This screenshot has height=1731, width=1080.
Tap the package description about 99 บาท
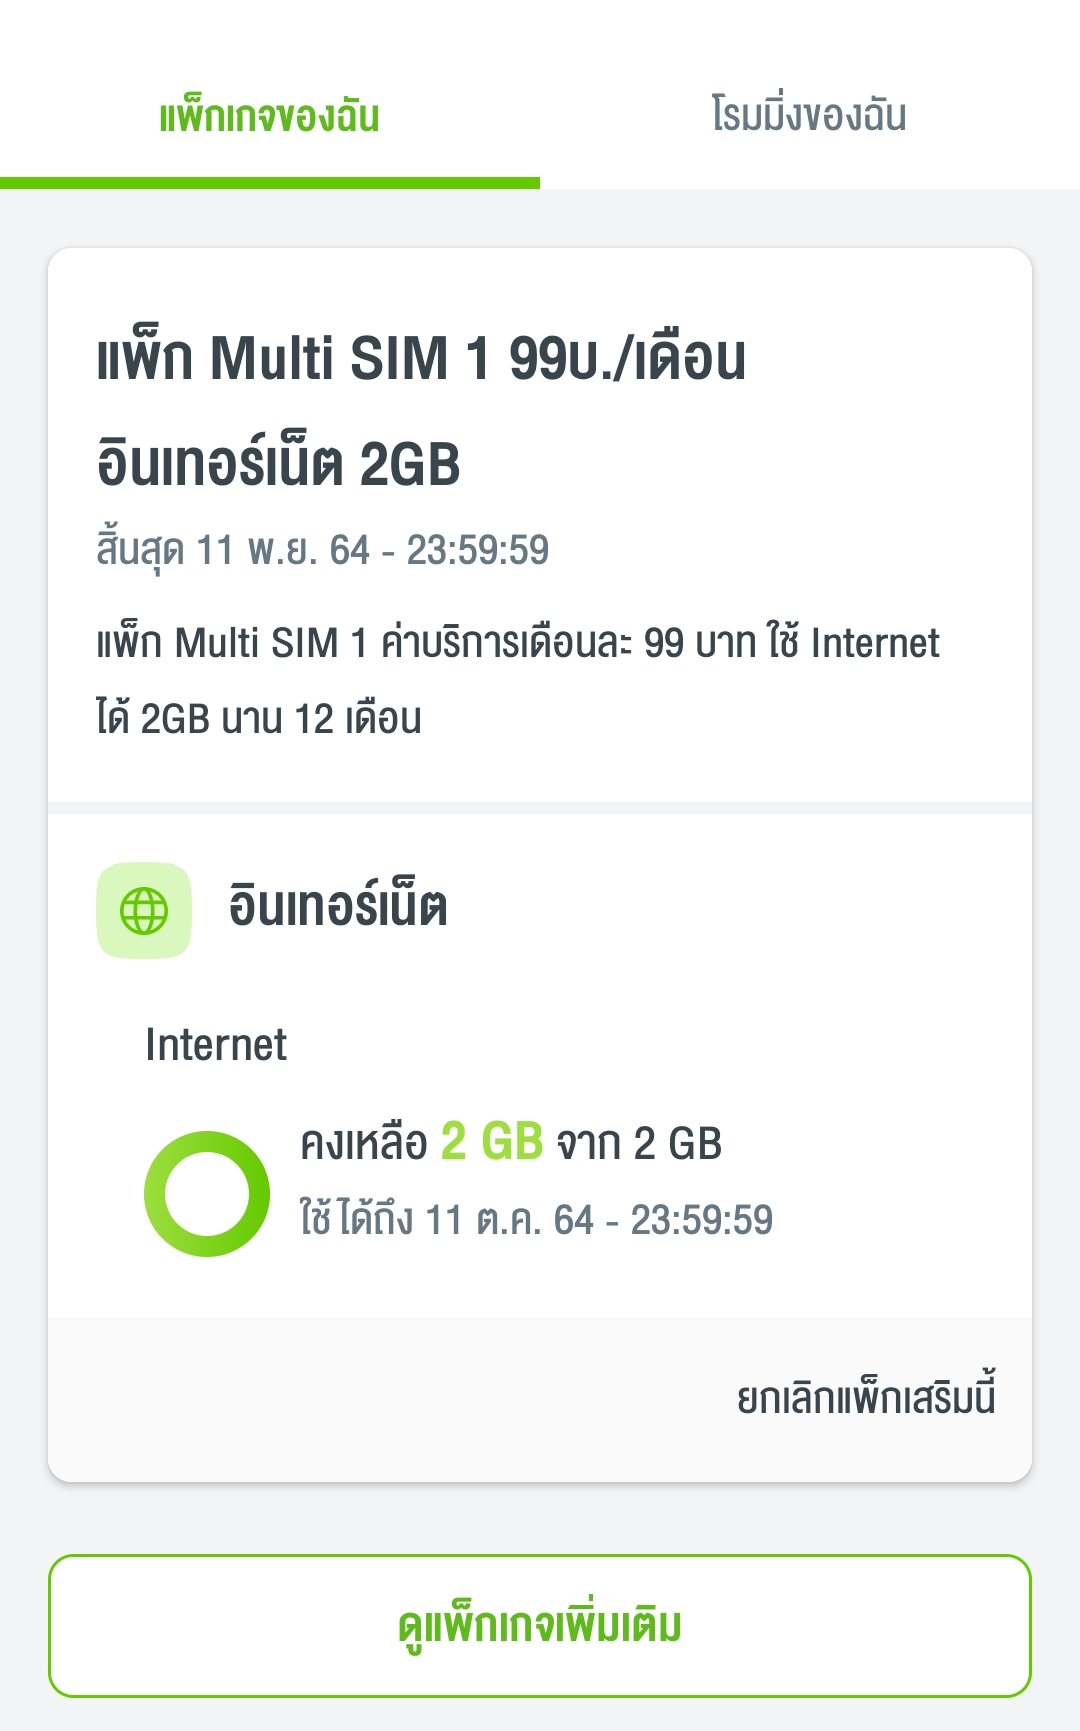tap(518, 680)
